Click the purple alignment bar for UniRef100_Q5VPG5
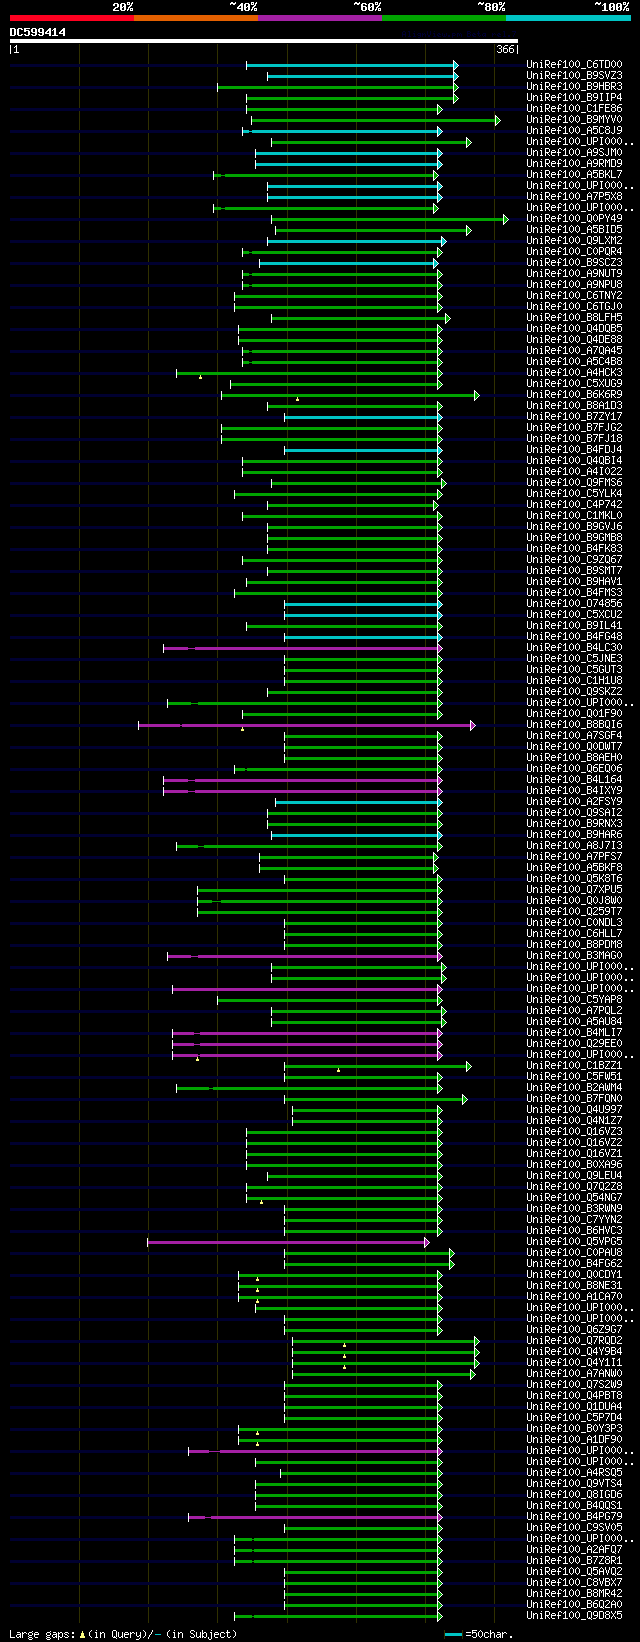Viewport: 640px width, 1642px height. coord(288,1242)
